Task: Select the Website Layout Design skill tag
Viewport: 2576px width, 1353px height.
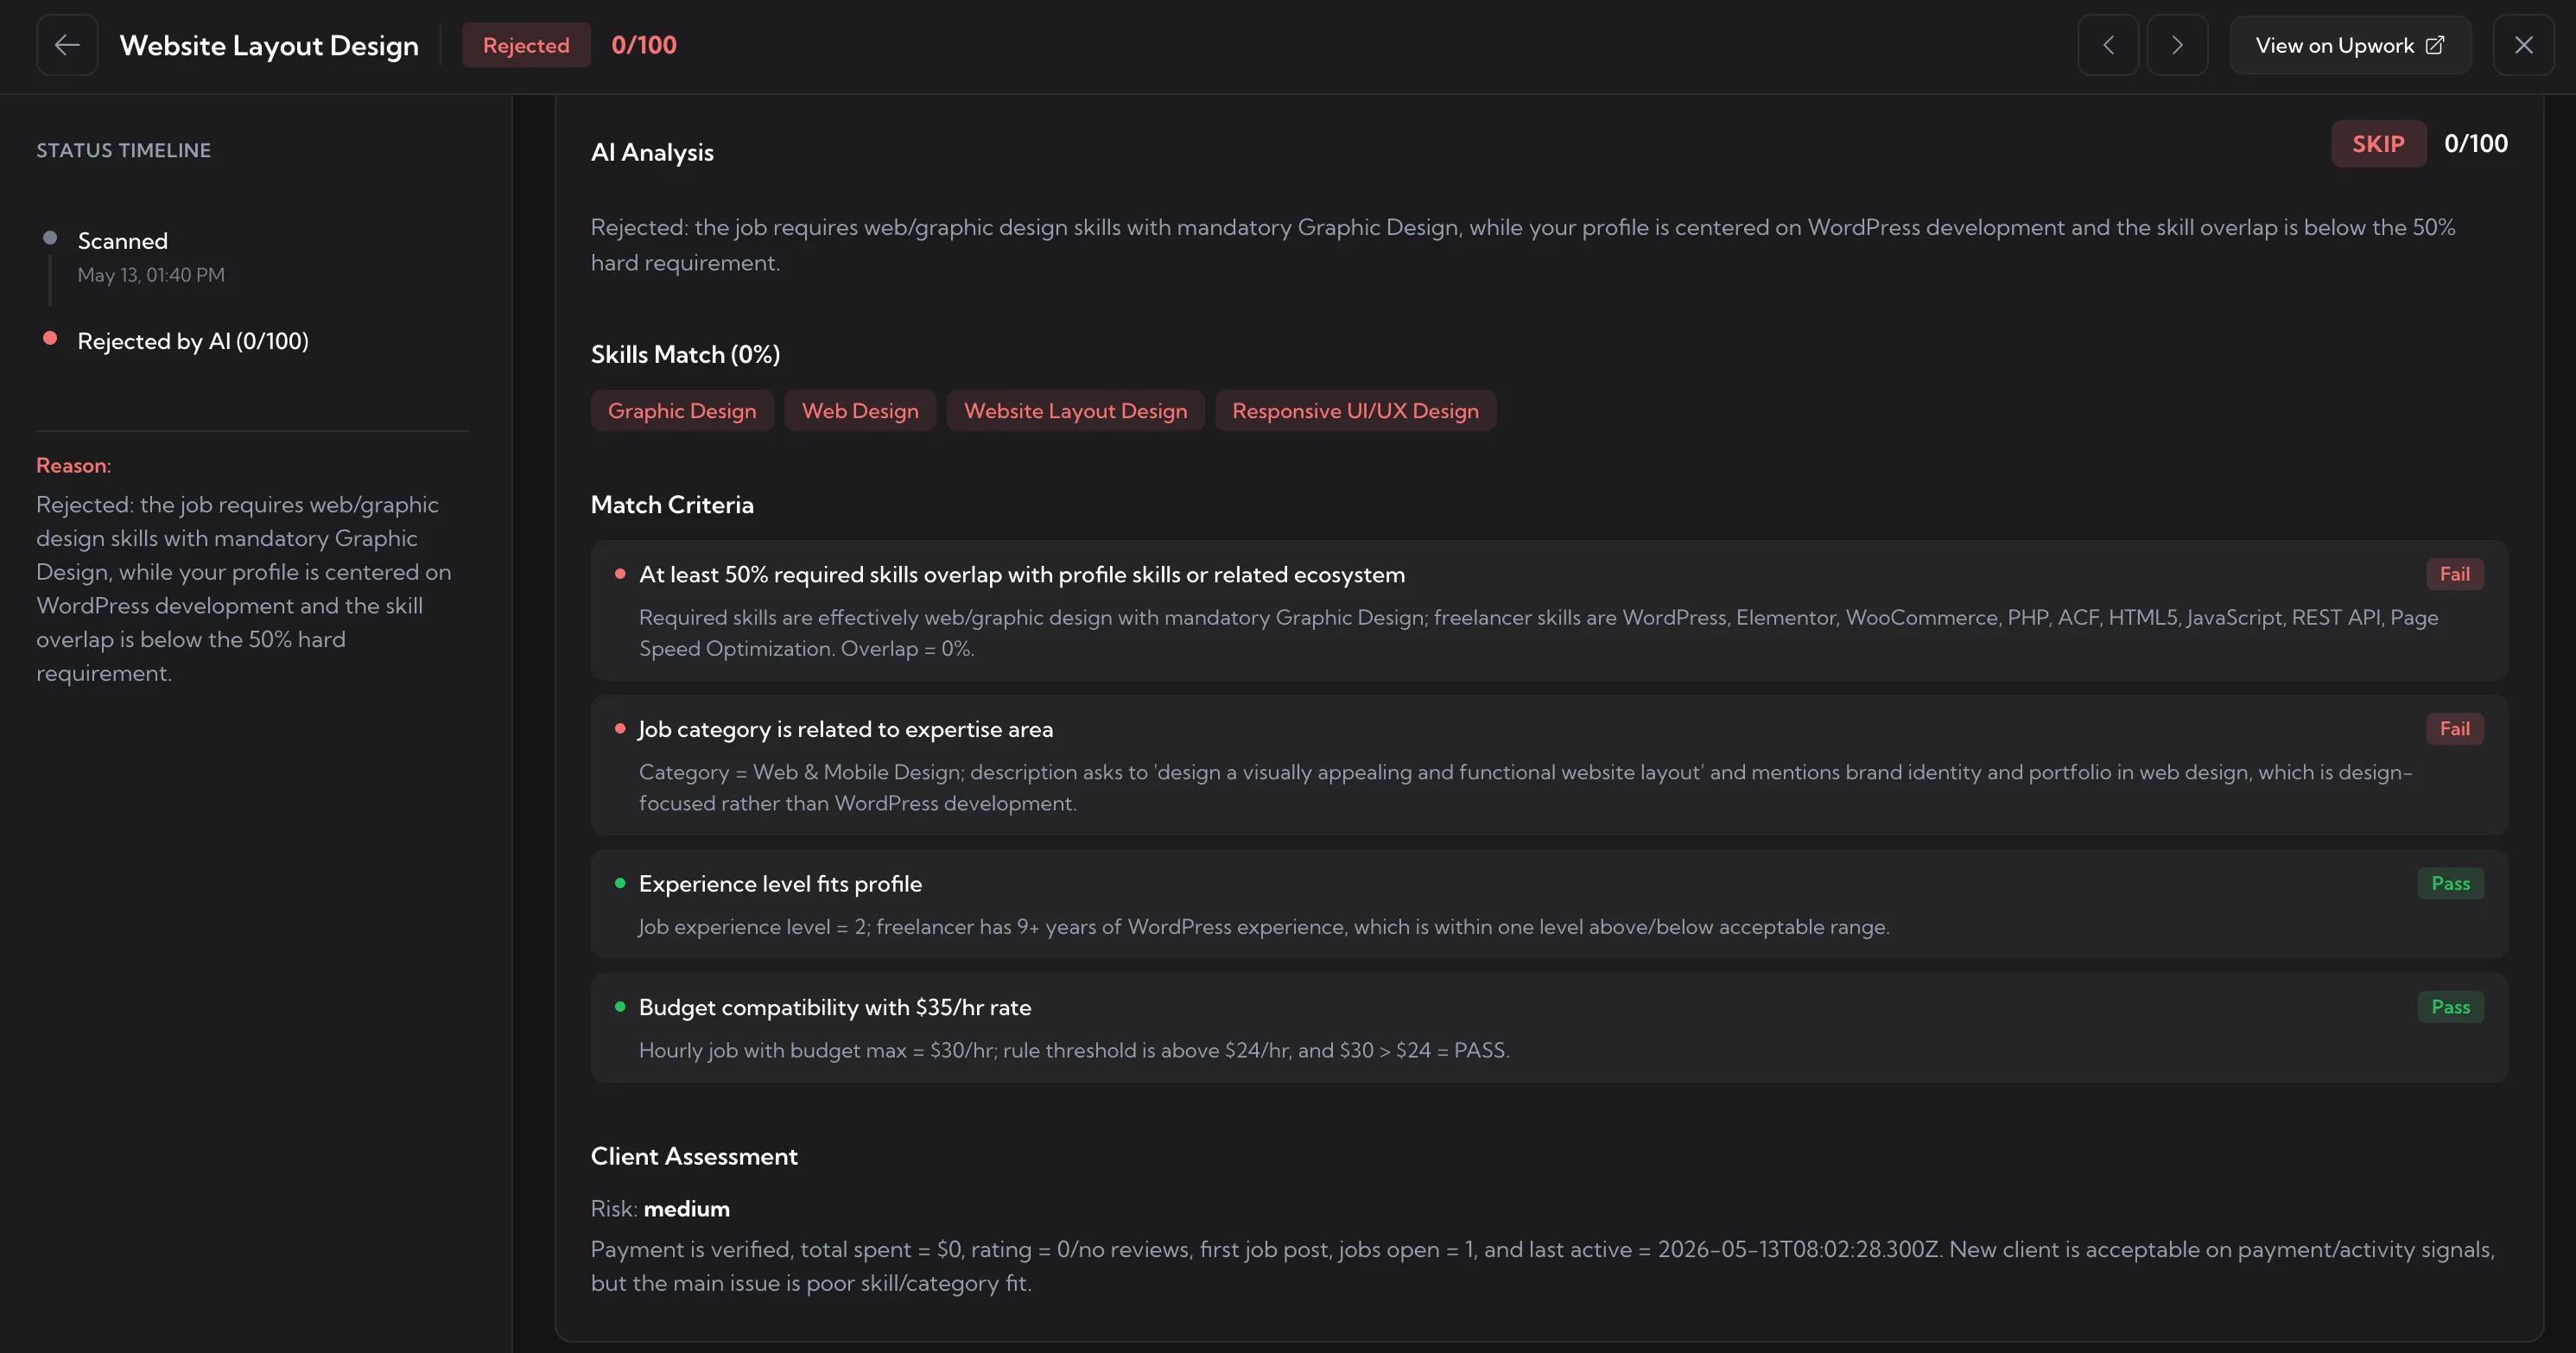Action: click(1075, 411)
